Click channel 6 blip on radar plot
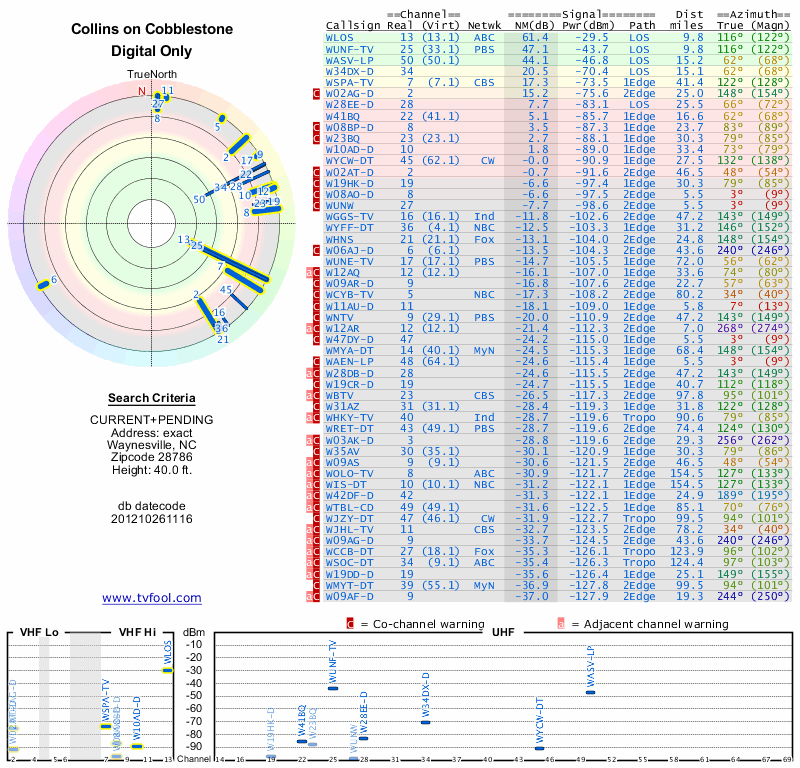 pos(43,285)
